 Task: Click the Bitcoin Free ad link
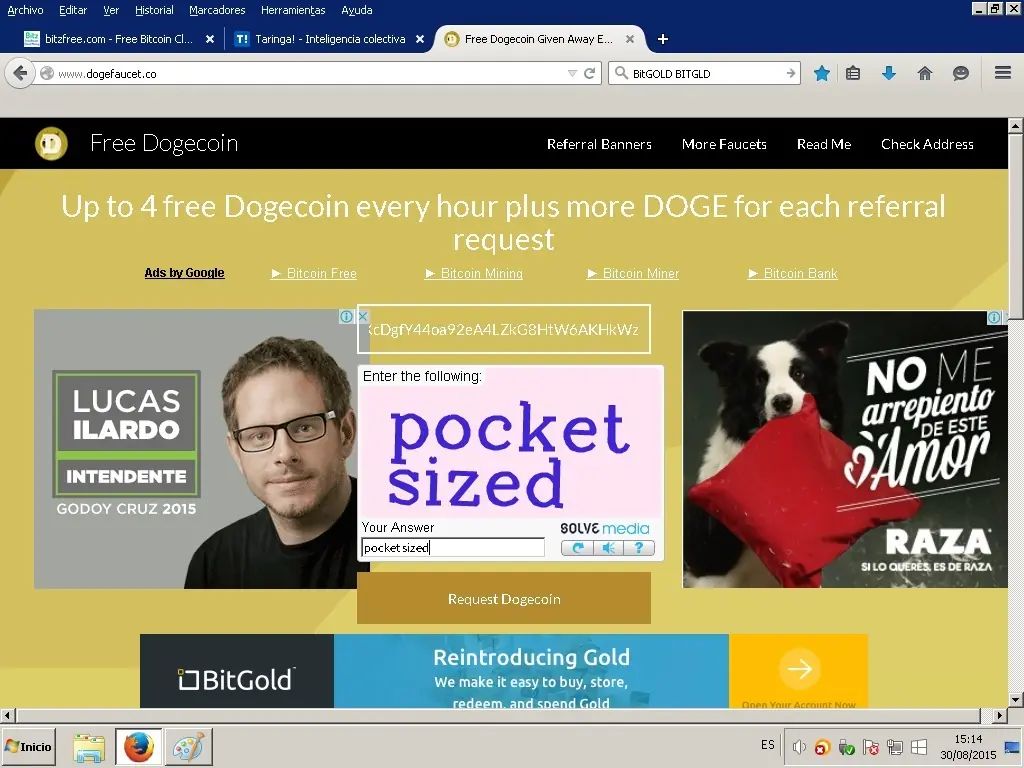314,274
